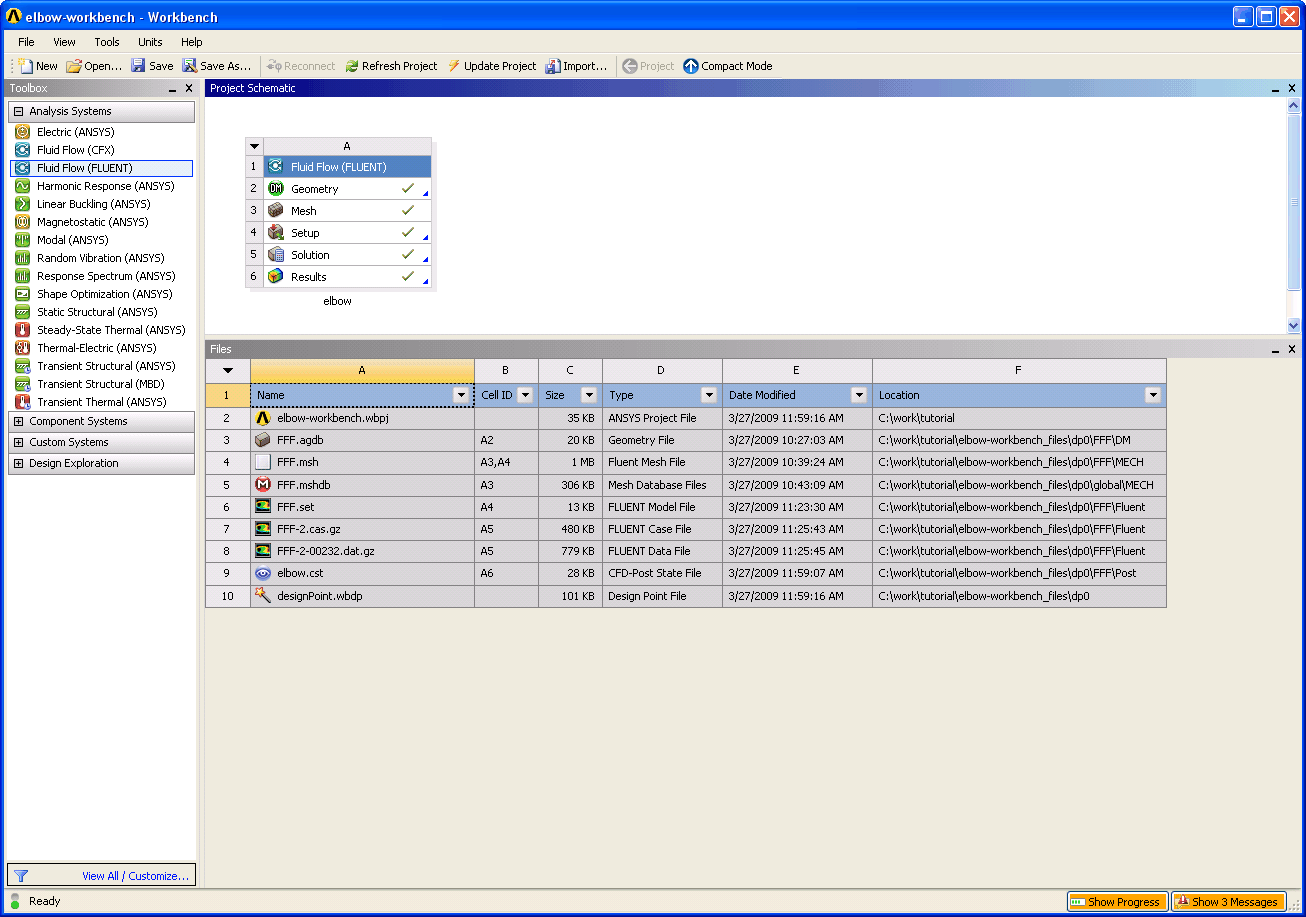The height and width of the screenshot is (917, 1306).
Task: Click the Open folder toolbar icon
Action: click(x=74, y=66)
